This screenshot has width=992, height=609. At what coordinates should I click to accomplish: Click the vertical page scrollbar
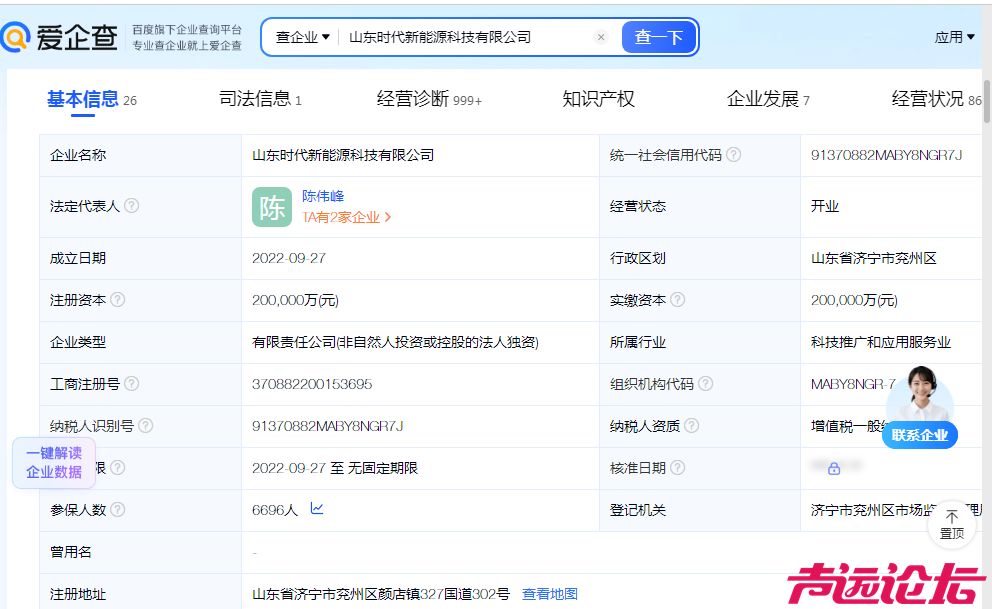[x=987, y=101]
